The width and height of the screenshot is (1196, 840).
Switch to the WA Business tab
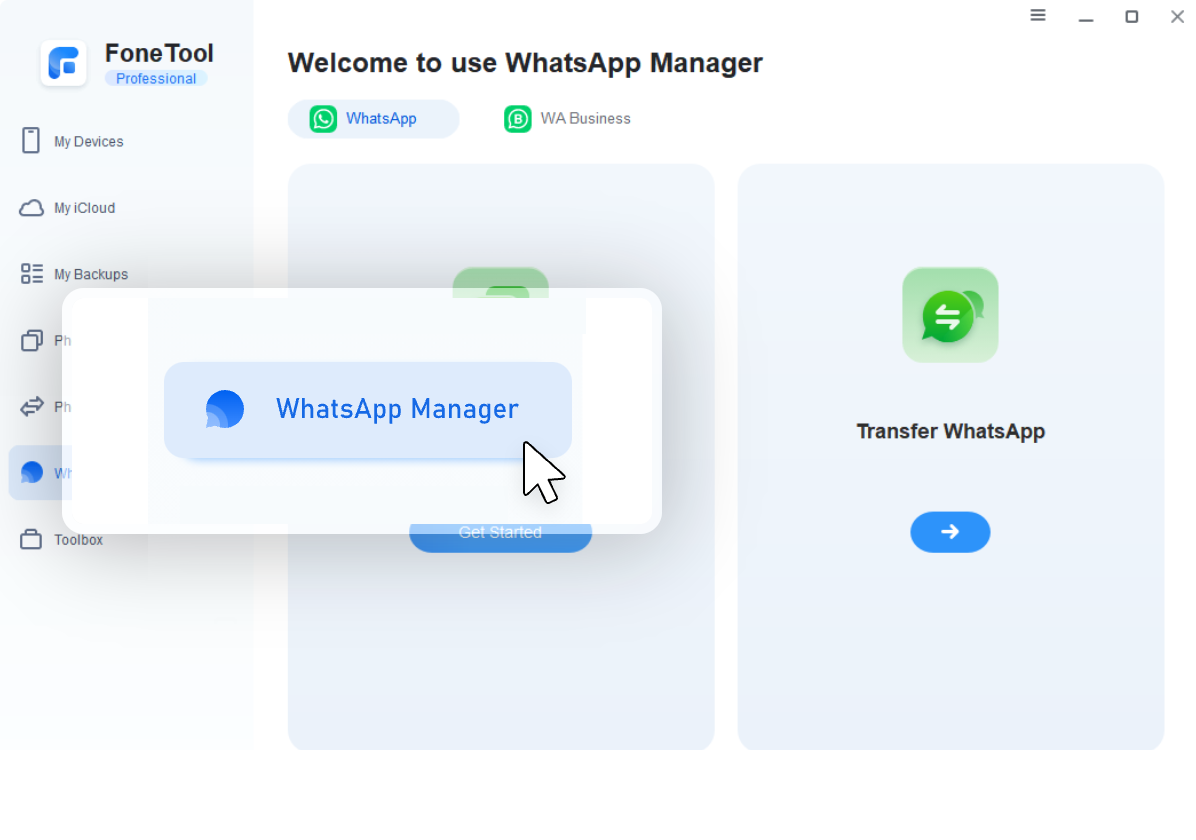[568, 119]
